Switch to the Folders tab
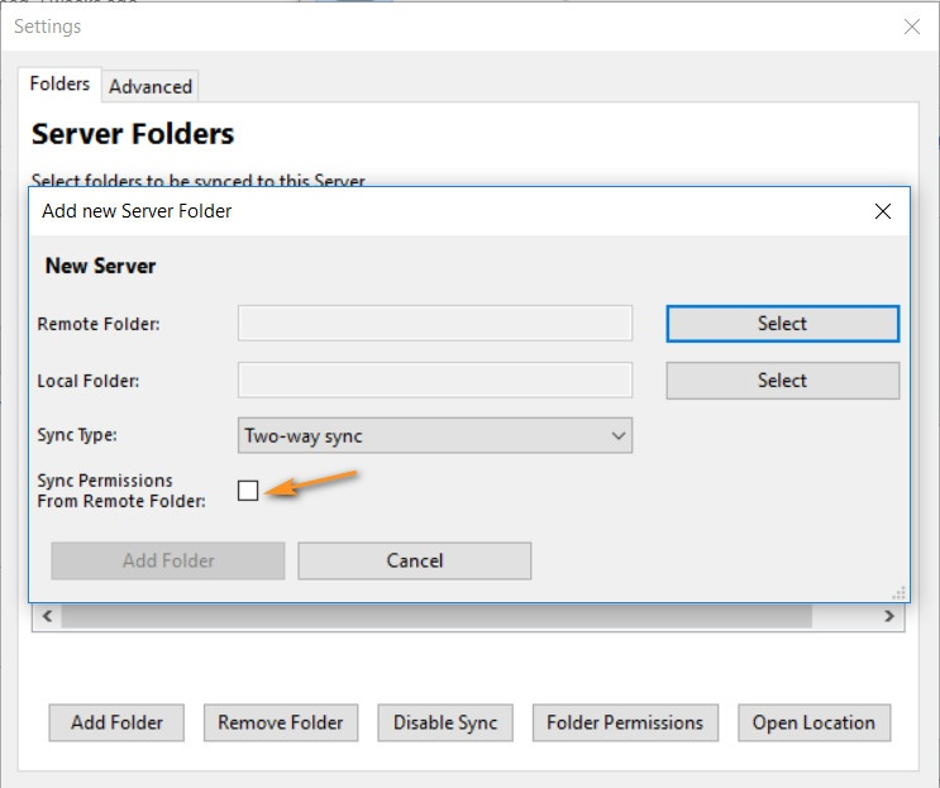The image size is (940, 788). click(x=59, y=84)
